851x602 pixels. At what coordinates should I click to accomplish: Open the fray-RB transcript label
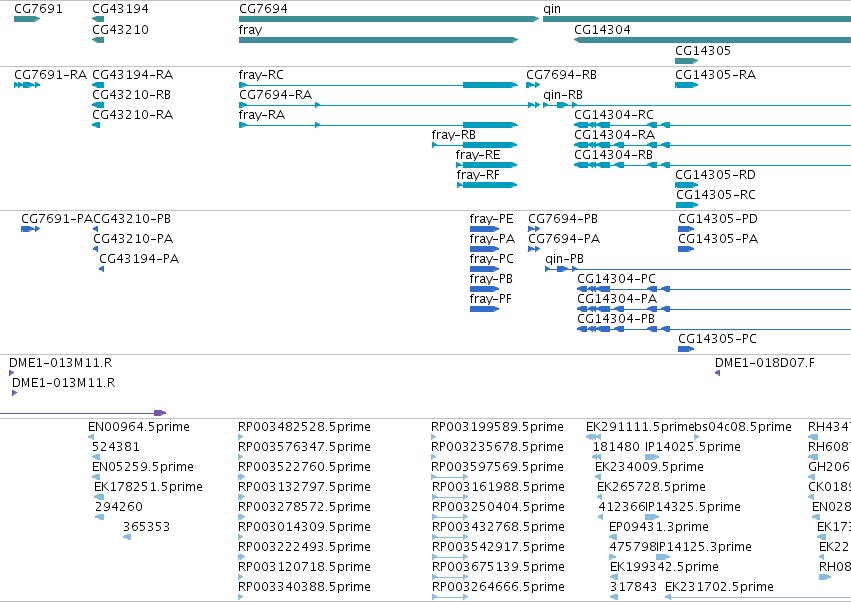coord(454,135)
